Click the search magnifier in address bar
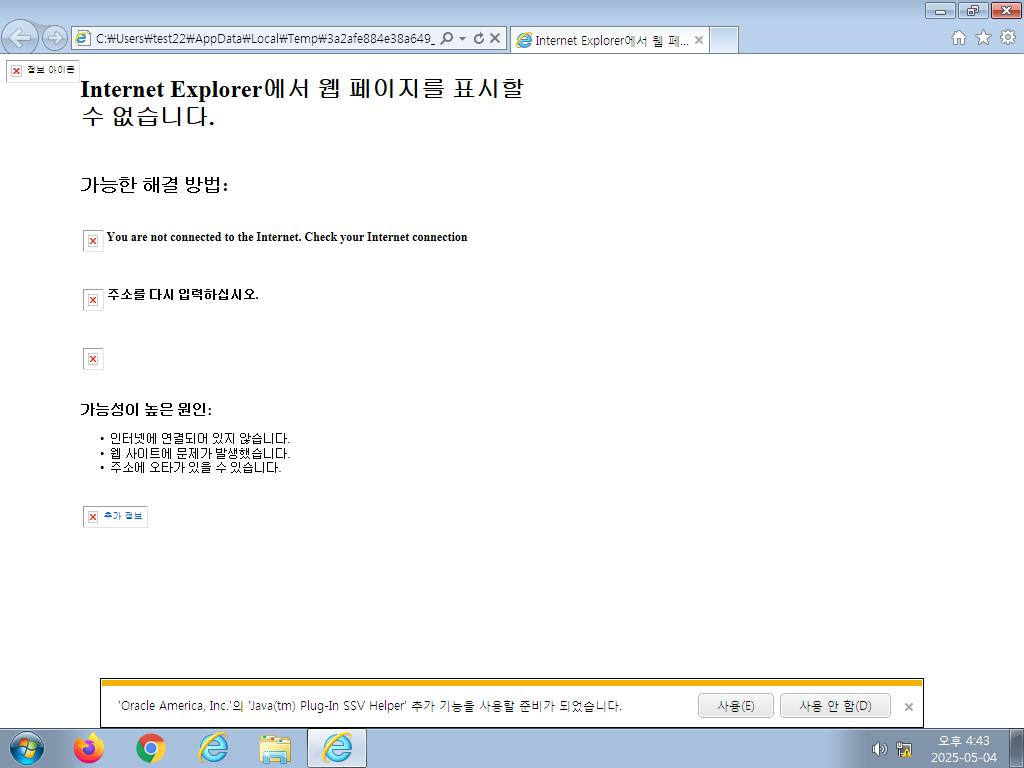Screen dimensions: 1024x768 (x=447, y=39)
